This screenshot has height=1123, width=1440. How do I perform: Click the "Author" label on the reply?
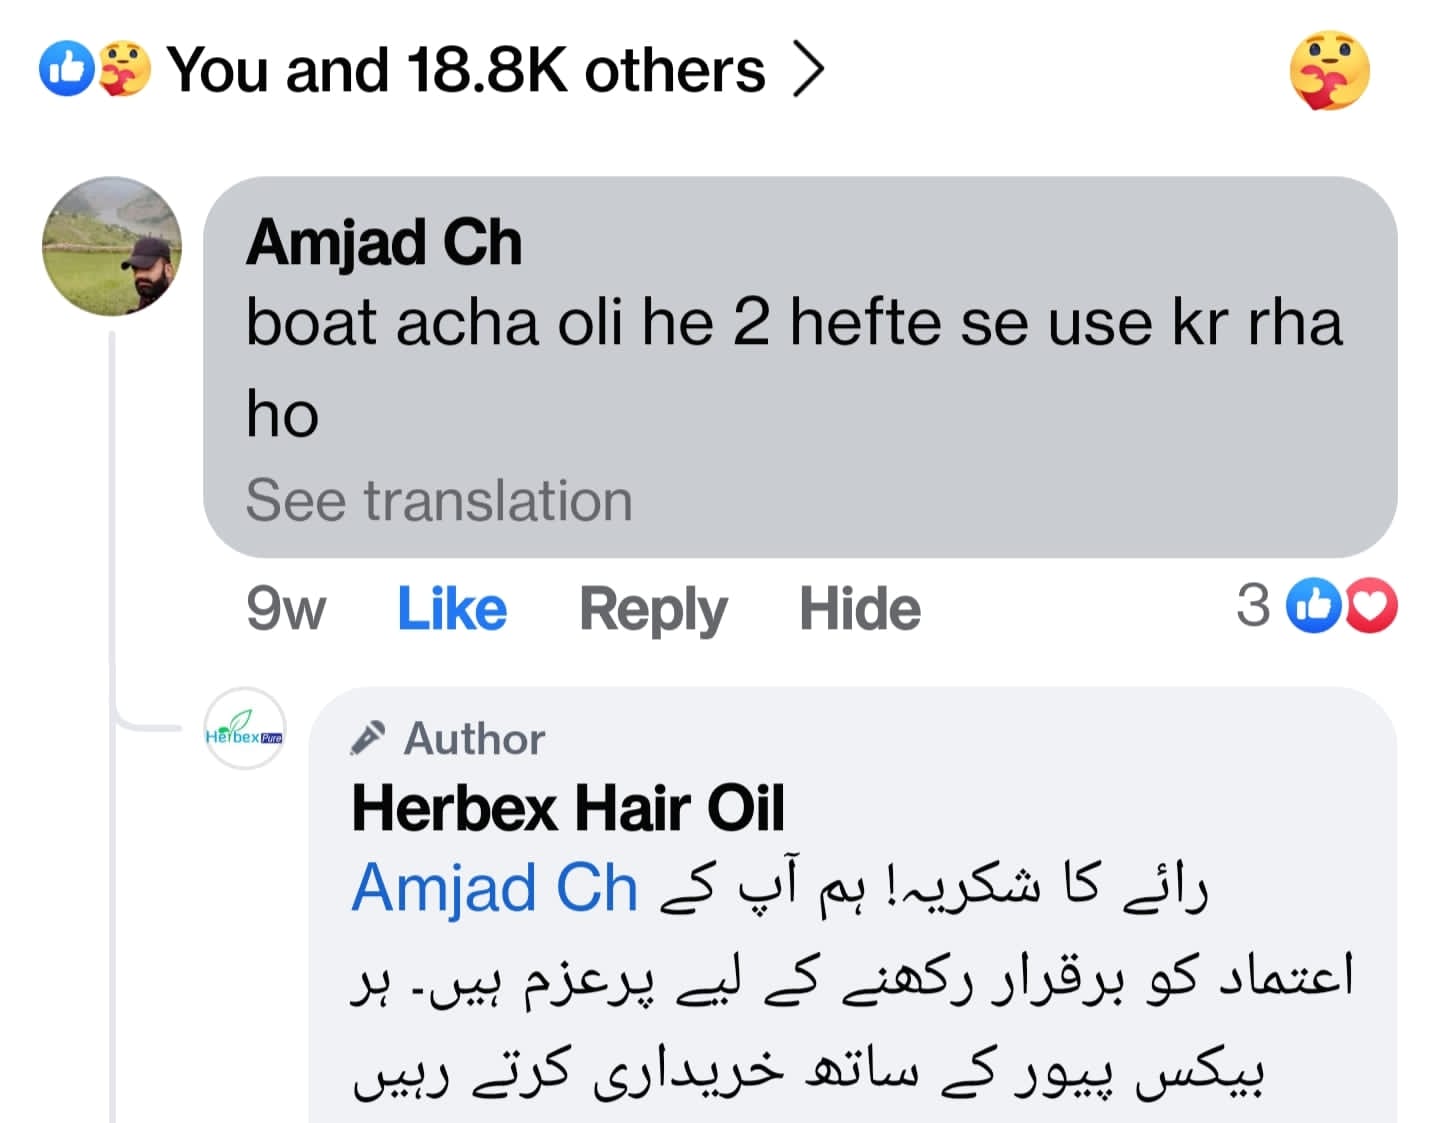click(474, 739)
